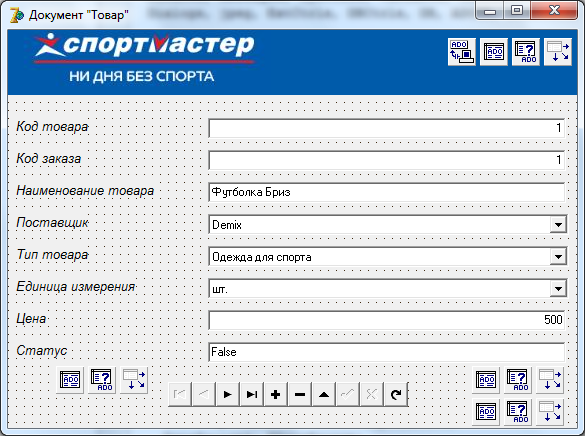Click the Demix value in the Поставщик combo box
Screen dimensions: 585x436
pyautogui.click(x=227, y=225)
